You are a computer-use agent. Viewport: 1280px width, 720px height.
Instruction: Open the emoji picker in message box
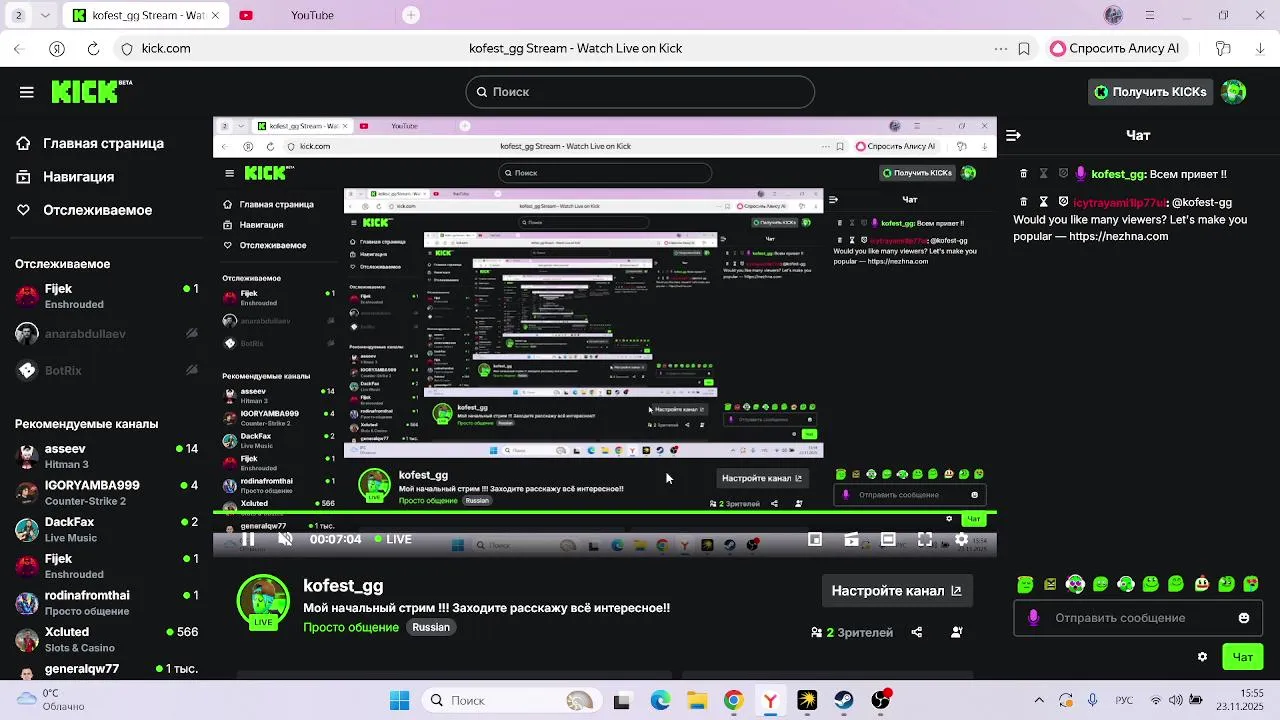(1244, 618)
